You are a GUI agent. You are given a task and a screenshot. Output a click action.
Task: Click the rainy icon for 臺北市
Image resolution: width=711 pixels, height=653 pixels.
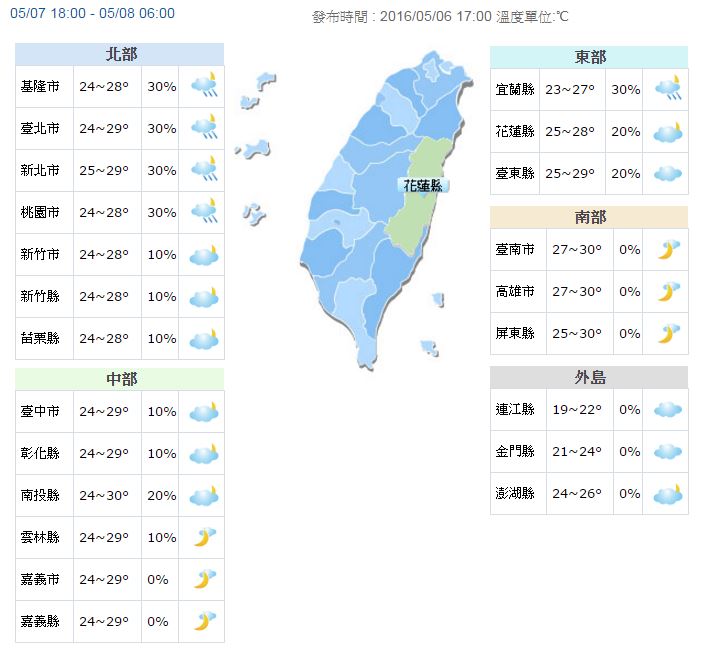(x=204, y=129)
